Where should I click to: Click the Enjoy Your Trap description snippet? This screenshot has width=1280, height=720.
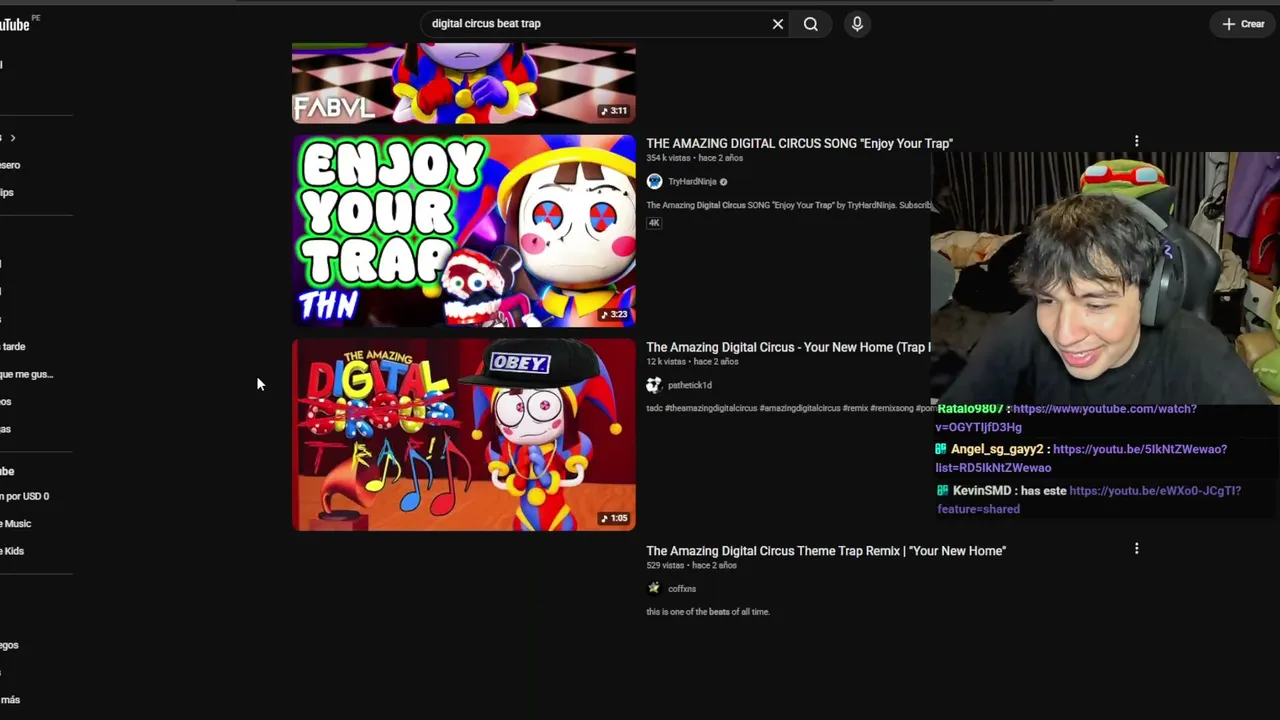click(x=789, y=205)
